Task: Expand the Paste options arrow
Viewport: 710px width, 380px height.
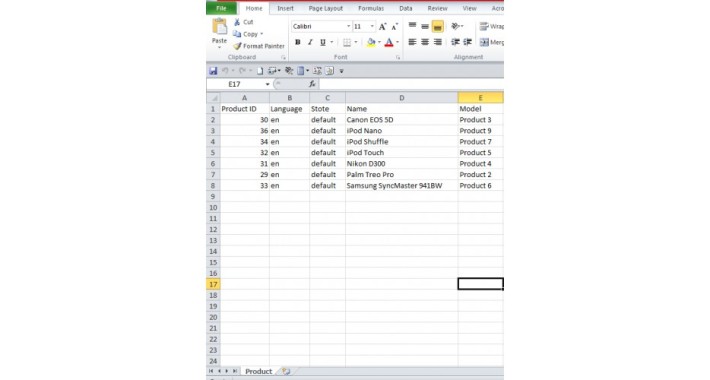Action: pyautogui.click(x=220, y=48)
